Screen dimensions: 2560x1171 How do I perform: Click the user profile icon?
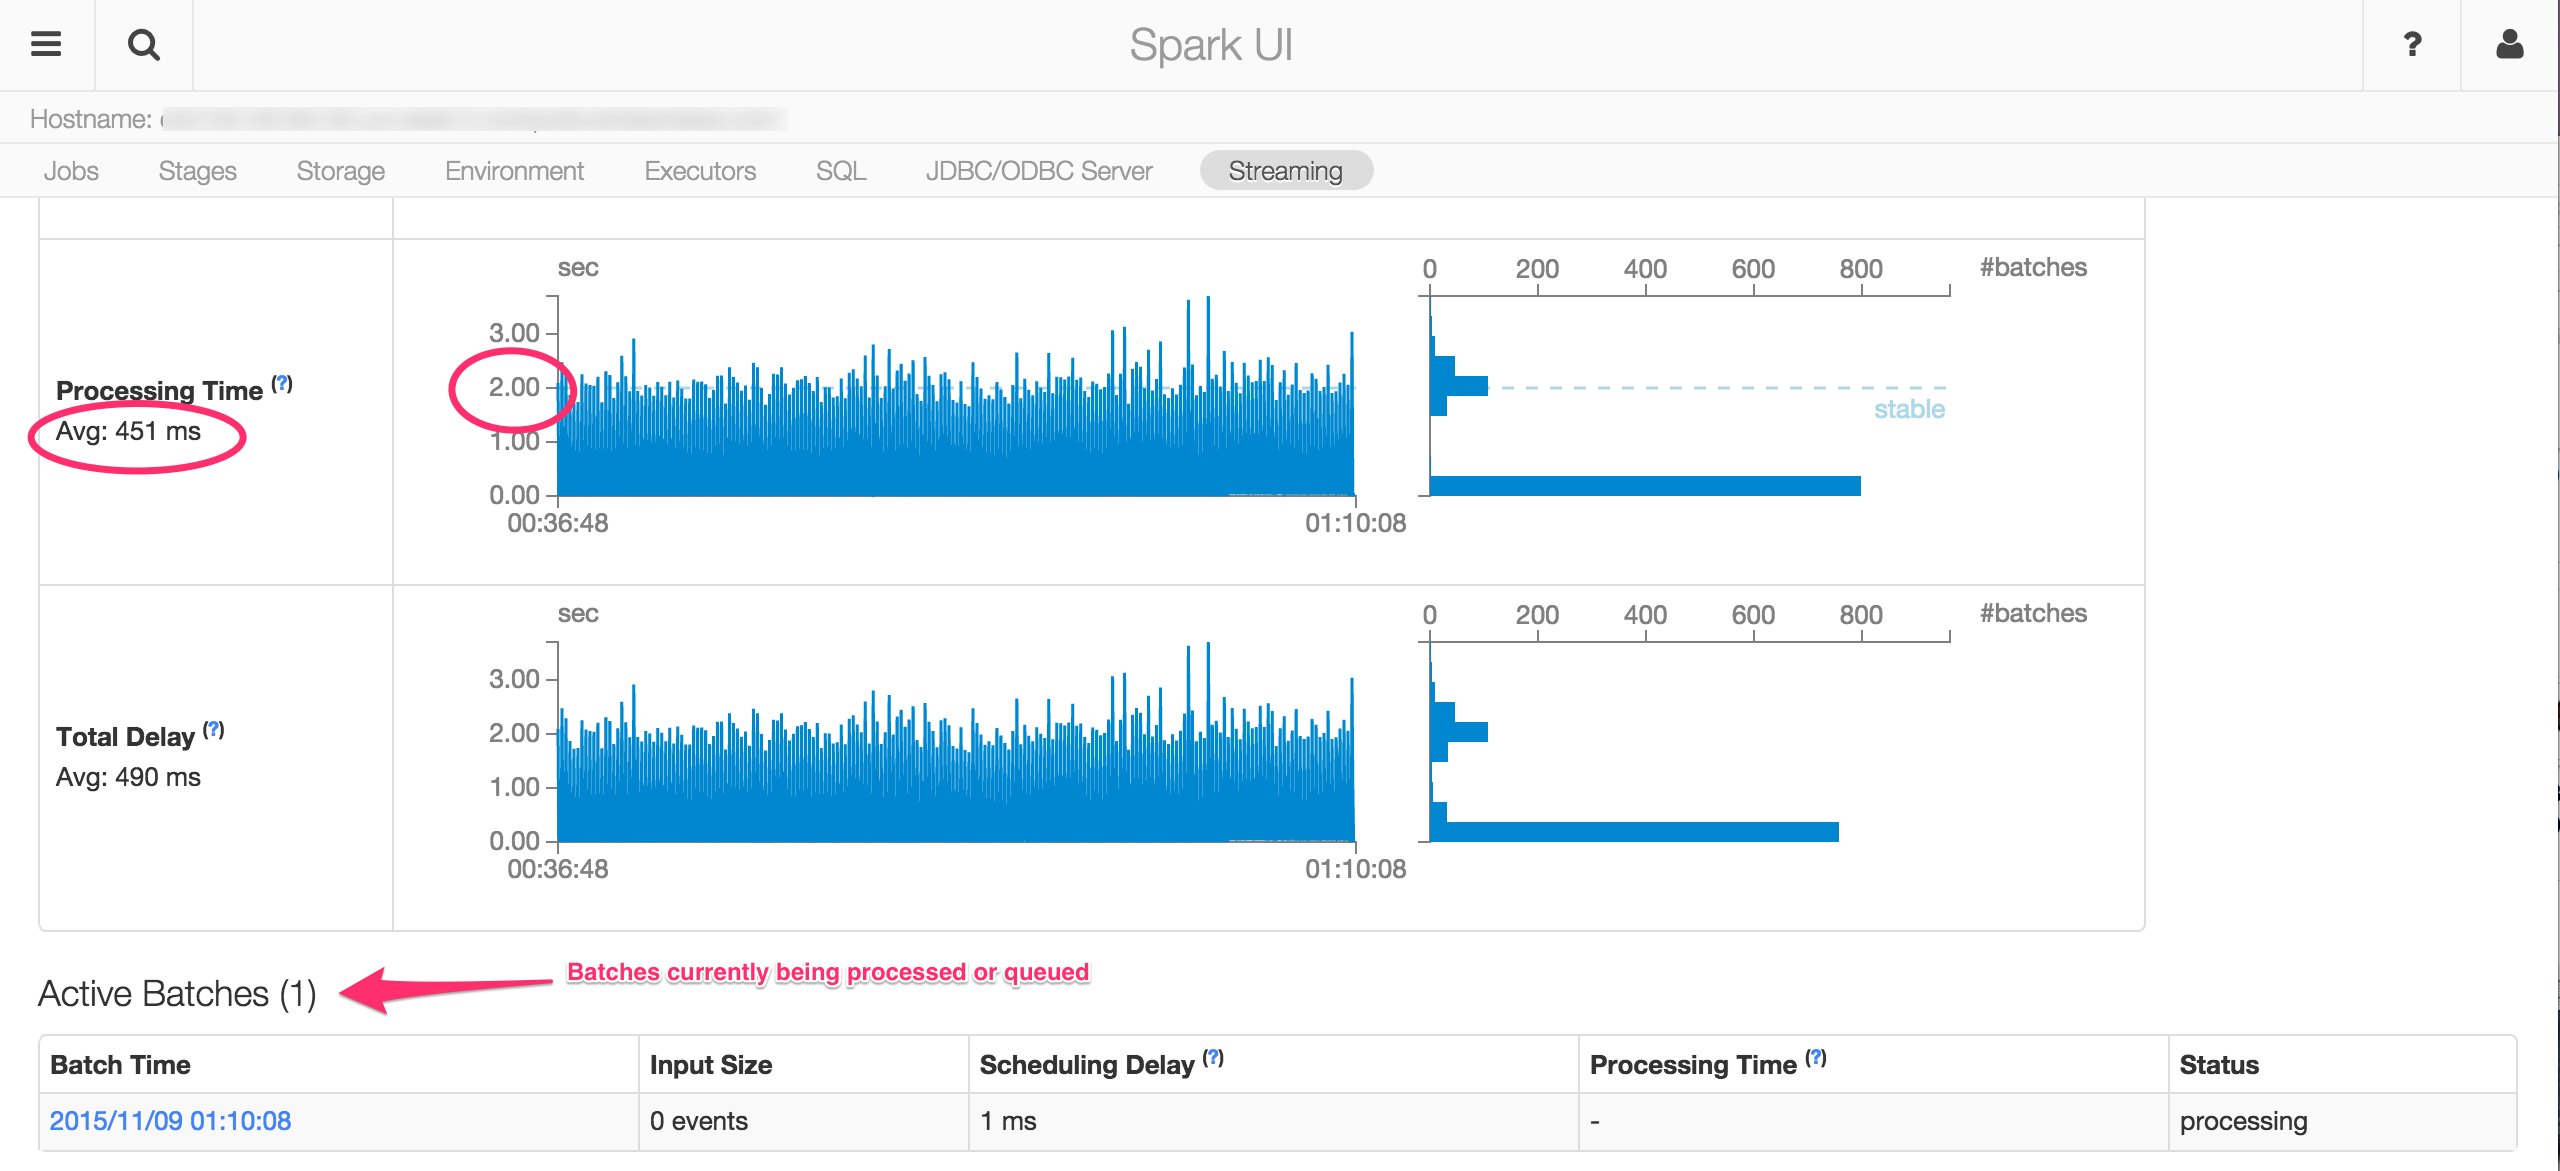pos(2509,44)
